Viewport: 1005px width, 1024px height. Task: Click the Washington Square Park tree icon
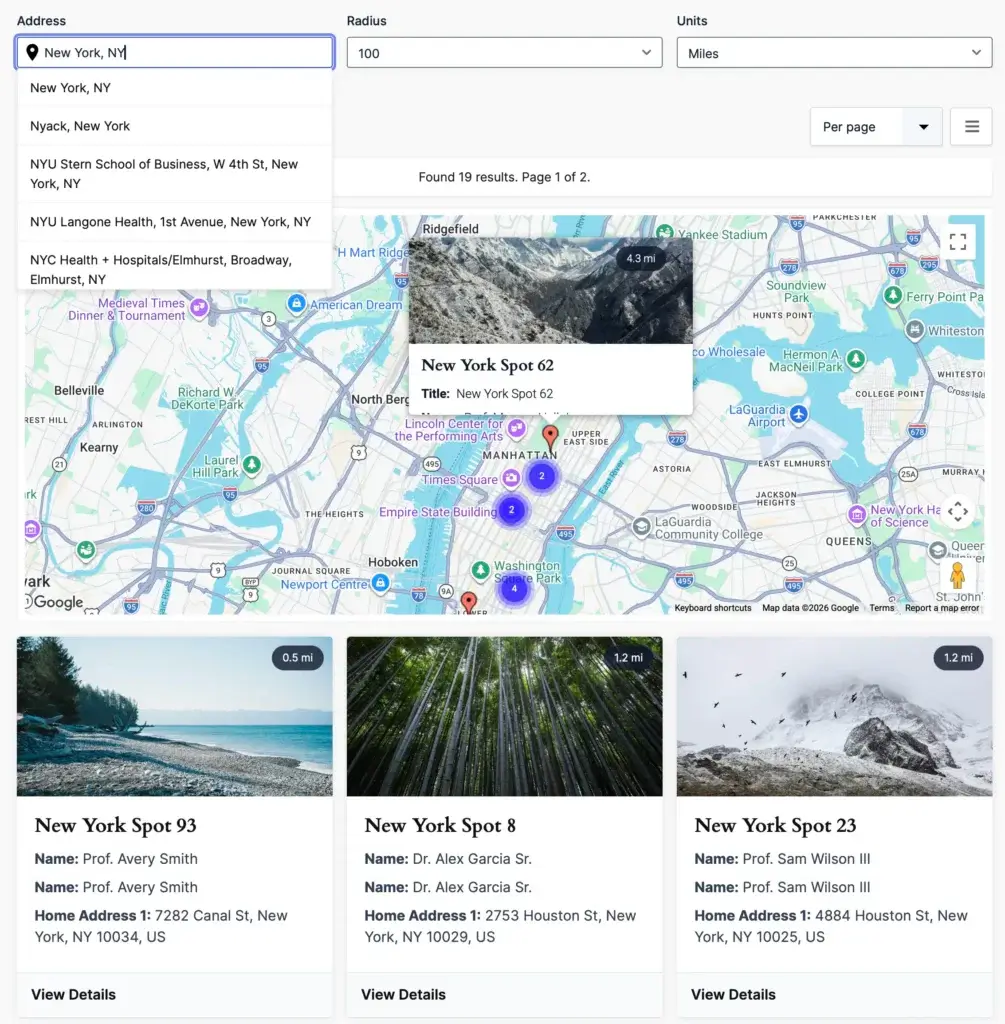(481, 570)
